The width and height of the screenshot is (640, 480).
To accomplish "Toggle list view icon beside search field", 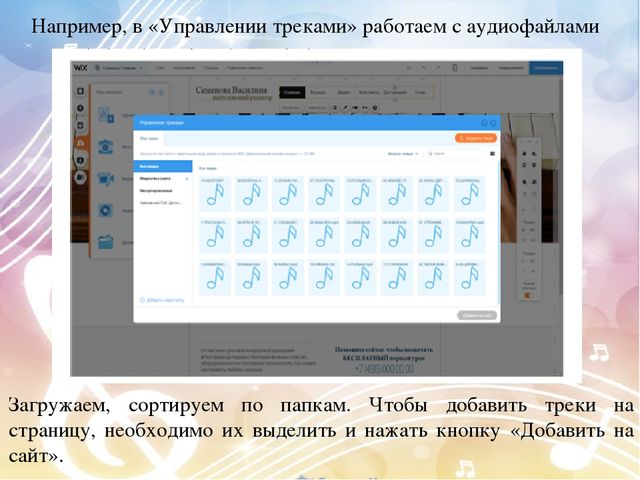I will point(492,154).
